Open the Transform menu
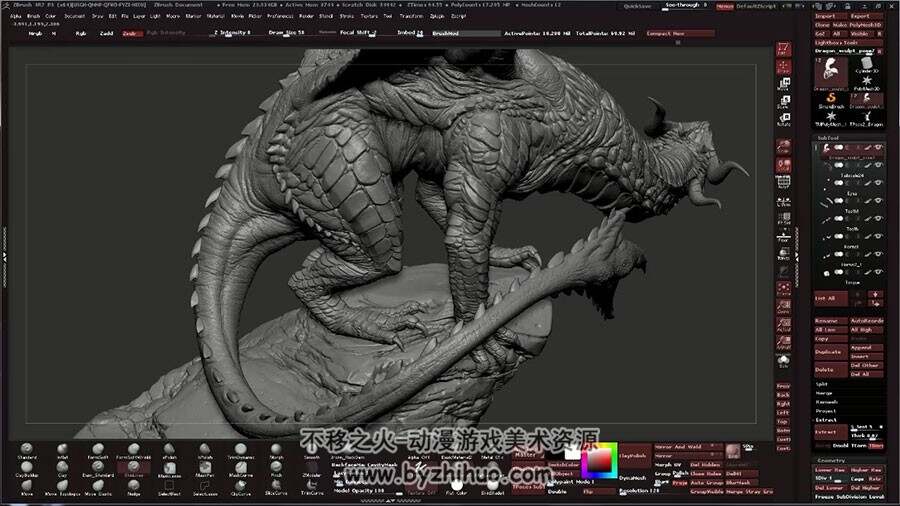The width and height of the screenshot is (900, 506). pyautogui.click(x=411, y=16)
